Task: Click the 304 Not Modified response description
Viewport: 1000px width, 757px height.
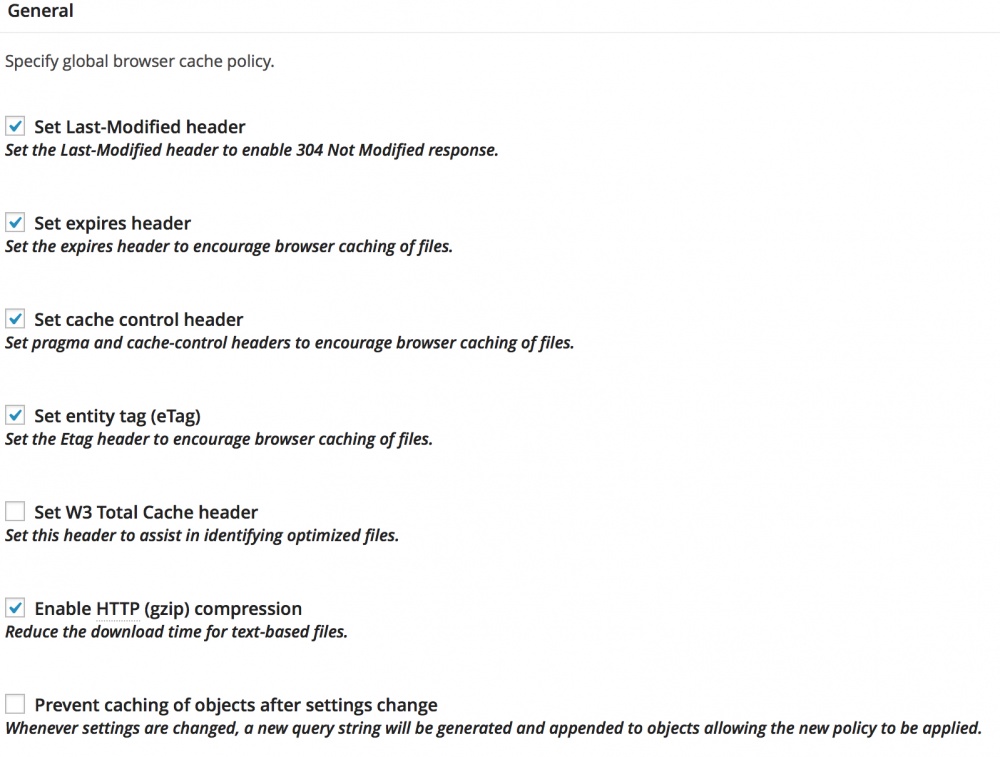Action: click(251, 151)
